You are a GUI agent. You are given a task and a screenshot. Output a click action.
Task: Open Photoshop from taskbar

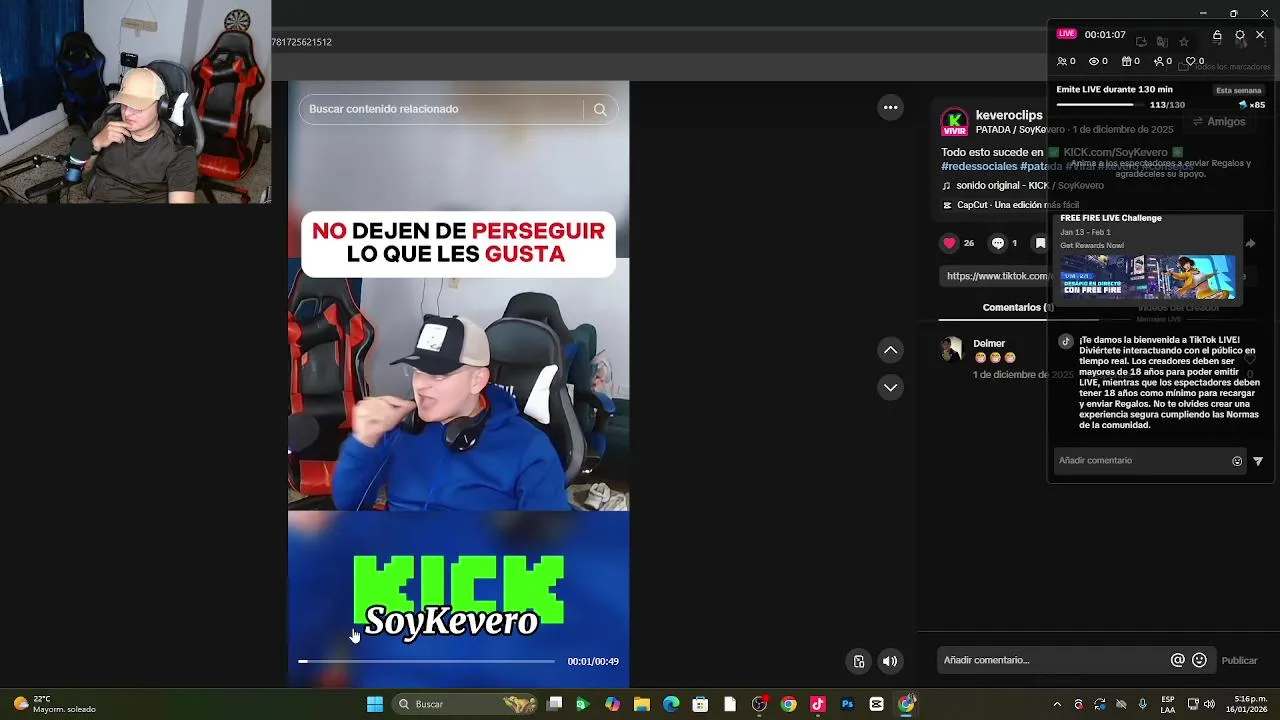click(847, 704)
